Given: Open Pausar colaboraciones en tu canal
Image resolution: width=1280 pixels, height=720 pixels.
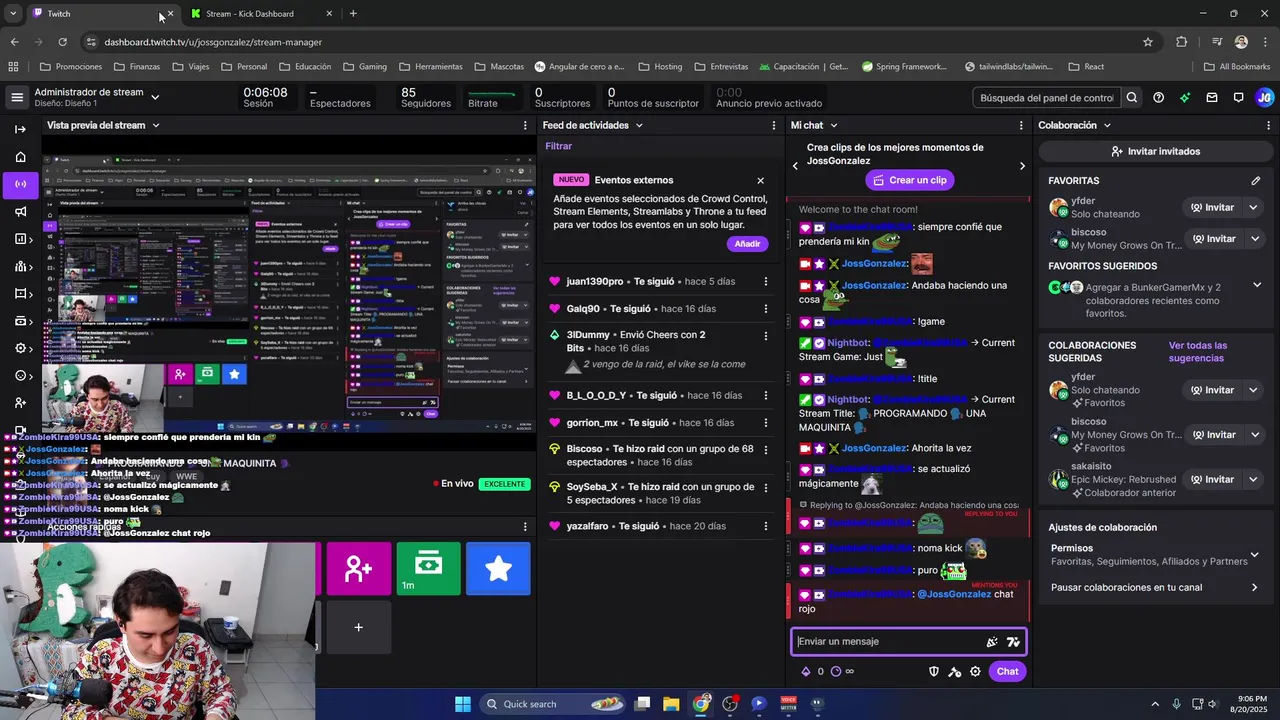Looking at the screenshot, I should (x=1155, y=588).
